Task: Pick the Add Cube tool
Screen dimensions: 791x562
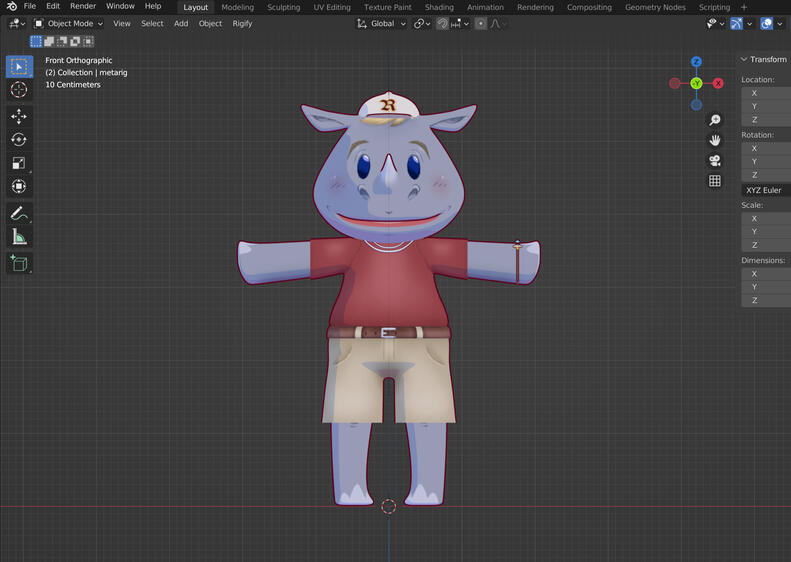Action: [19, 263]
